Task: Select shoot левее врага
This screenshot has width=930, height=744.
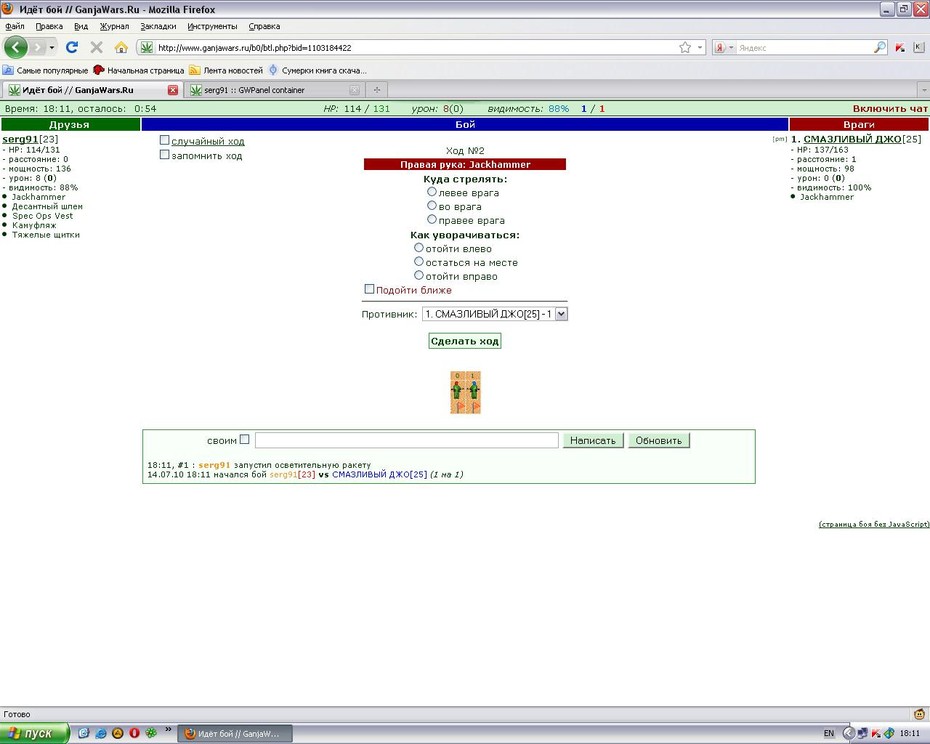Action: pyautogui.click(x=432, y=192)
